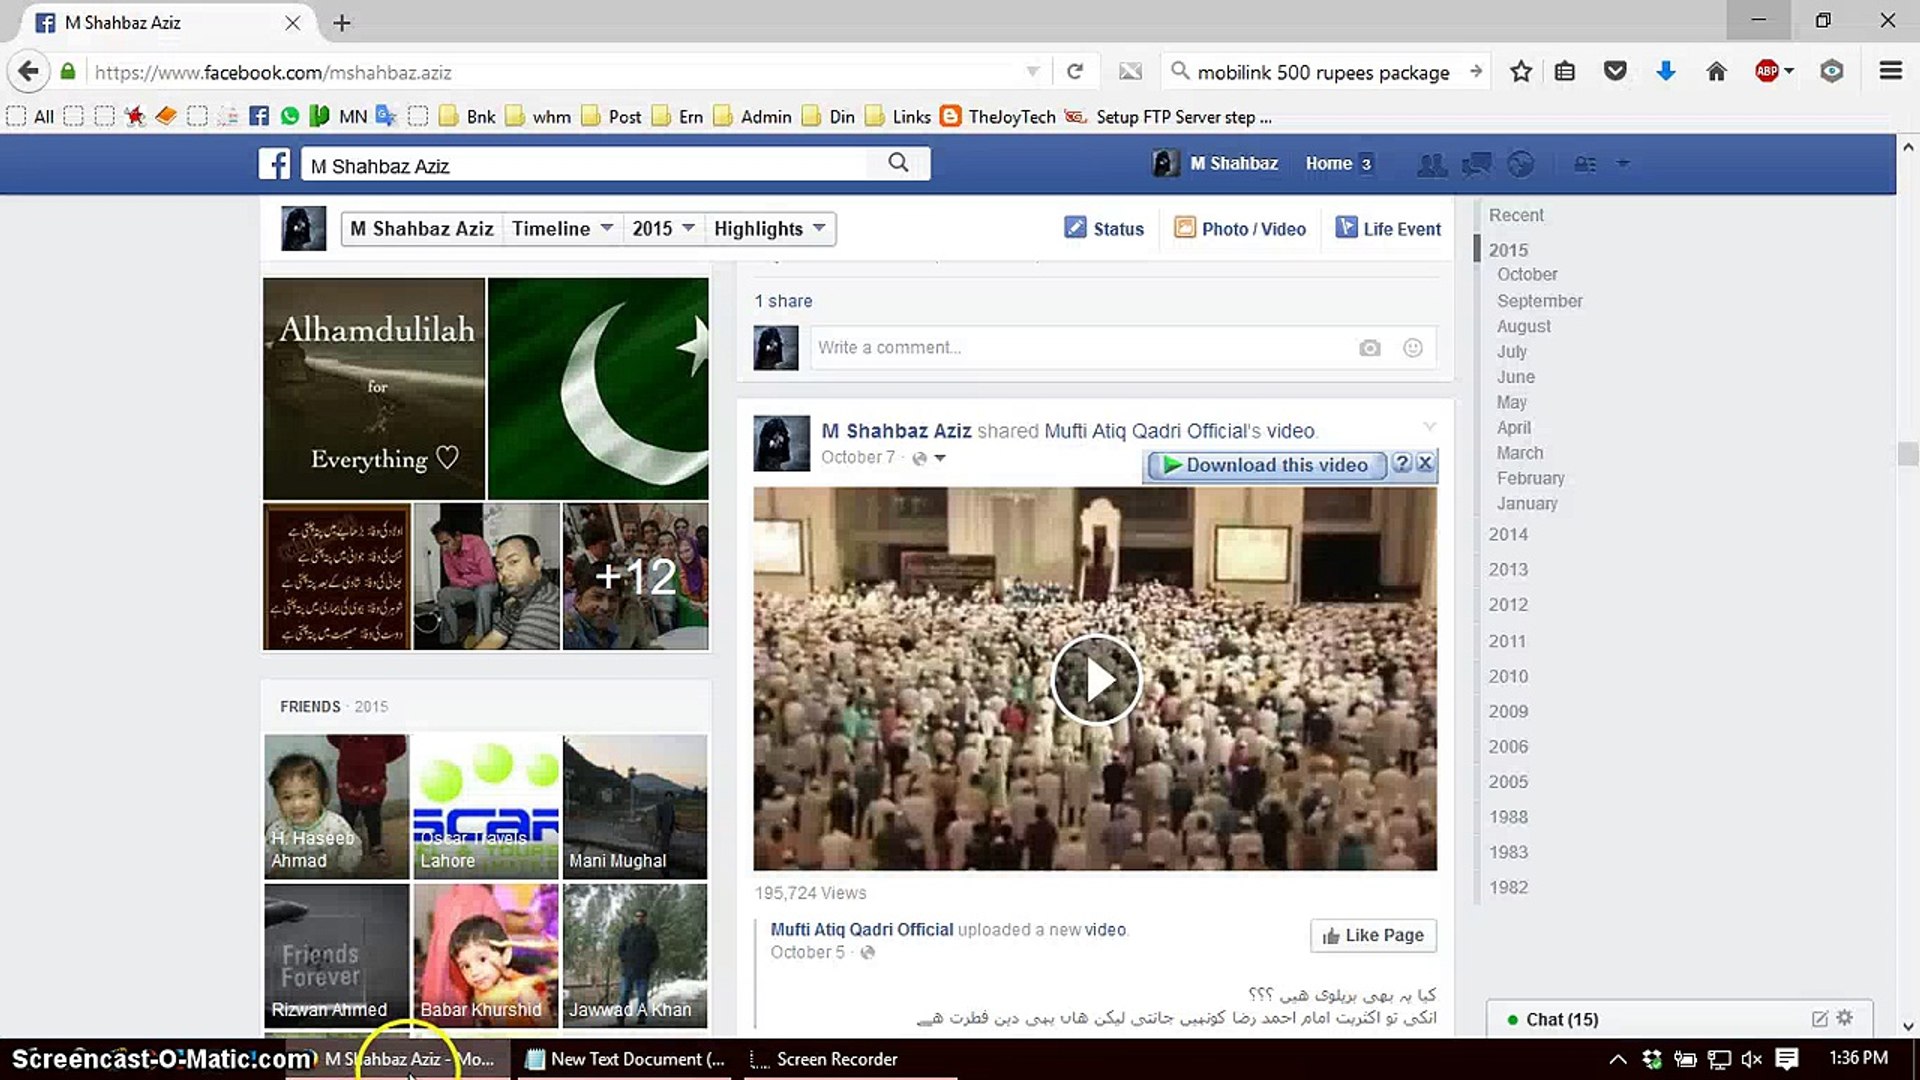Click the Like Page button
The image size is (1920, 1080).
click(x=1372, y=935)
